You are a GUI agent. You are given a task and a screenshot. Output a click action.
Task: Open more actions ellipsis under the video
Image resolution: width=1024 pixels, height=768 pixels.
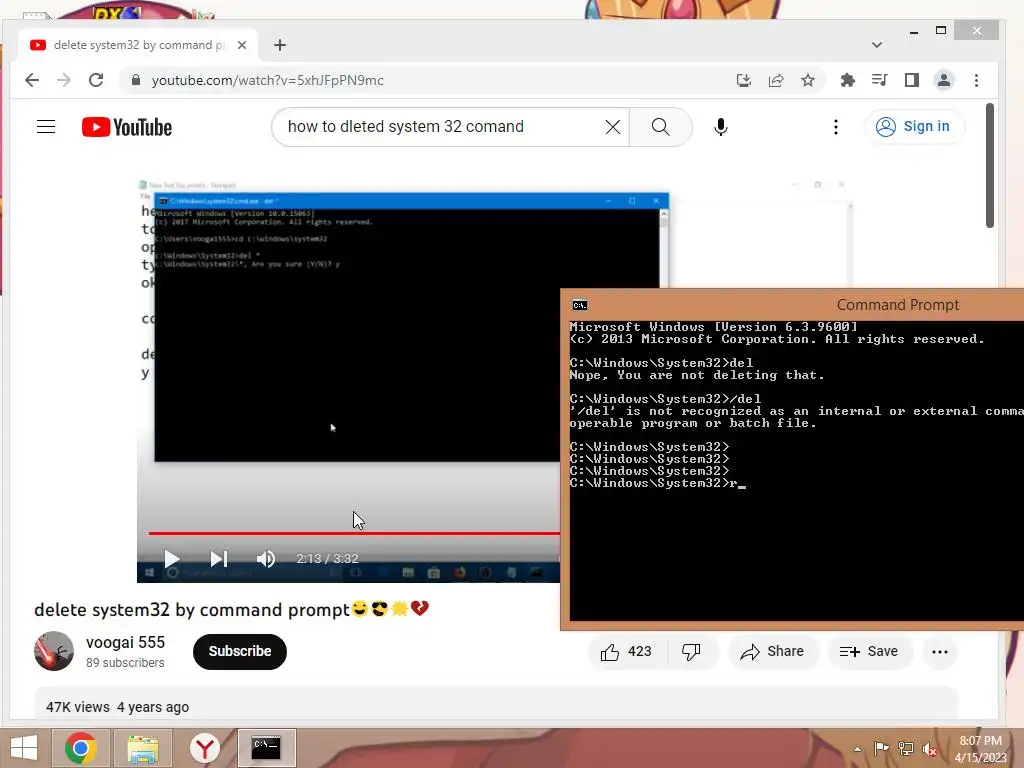(x=940, y=652)
